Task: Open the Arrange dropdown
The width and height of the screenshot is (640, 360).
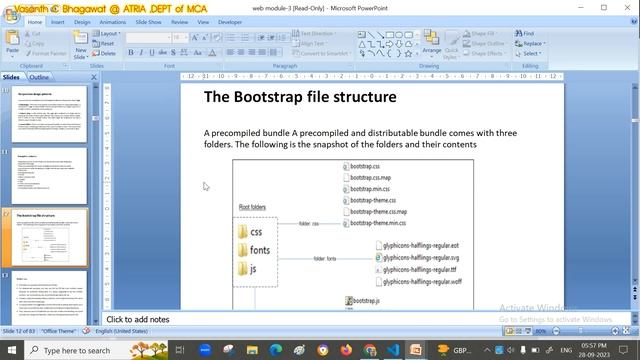Action: [x=431, y=43]
